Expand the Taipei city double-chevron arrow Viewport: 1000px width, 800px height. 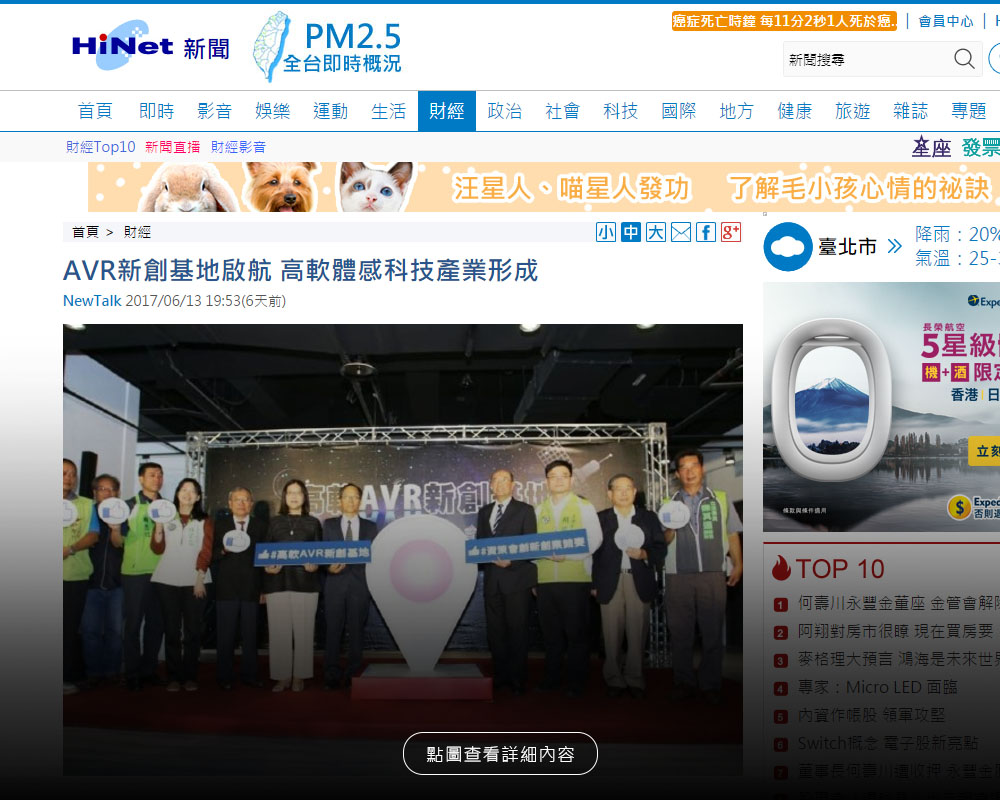894,246
